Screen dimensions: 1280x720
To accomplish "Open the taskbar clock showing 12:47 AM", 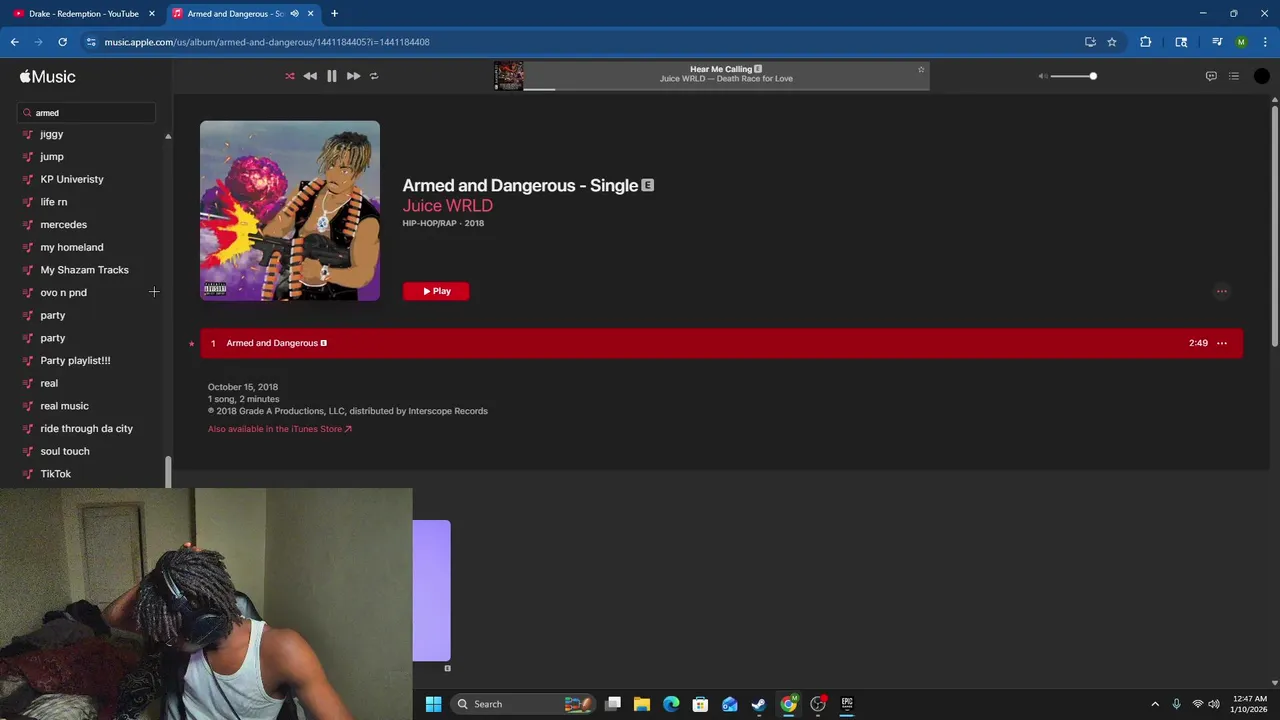I will pos(1250,704).
